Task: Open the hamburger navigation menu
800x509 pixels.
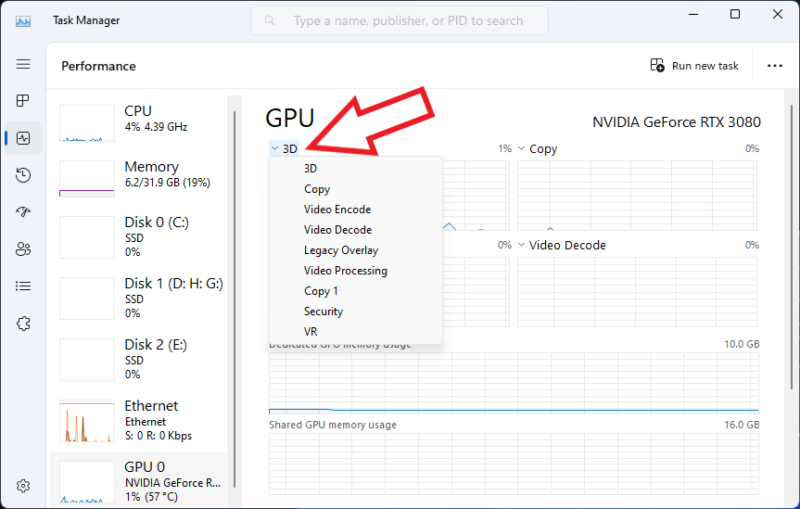Action: click(x=23, y=64)
